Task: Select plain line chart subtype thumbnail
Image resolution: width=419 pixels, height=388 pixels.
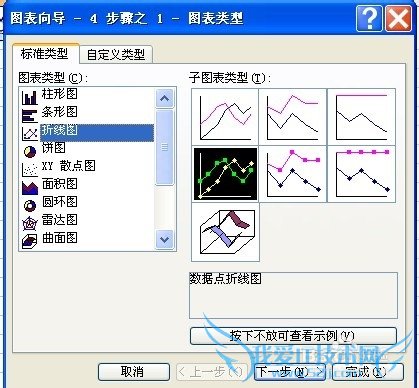Action: pos(225,117)
